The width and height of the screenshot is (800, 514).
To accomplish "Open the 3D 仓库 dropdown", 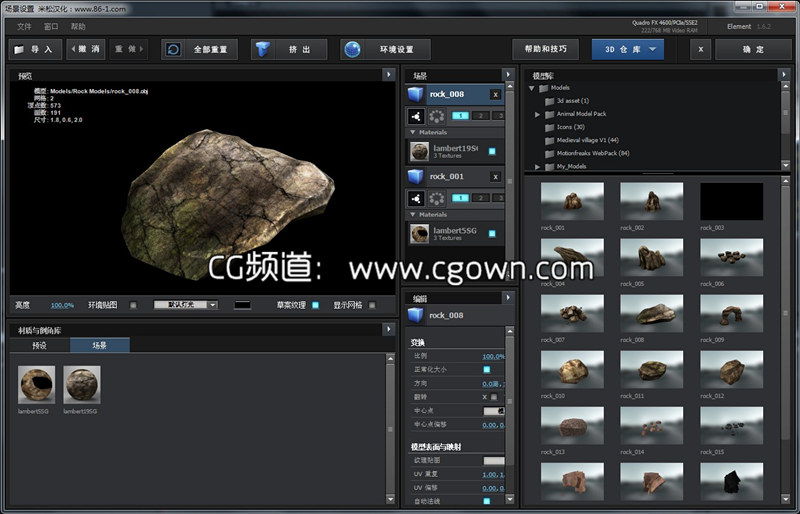I will pyautogui.click(x=628, y=50).
